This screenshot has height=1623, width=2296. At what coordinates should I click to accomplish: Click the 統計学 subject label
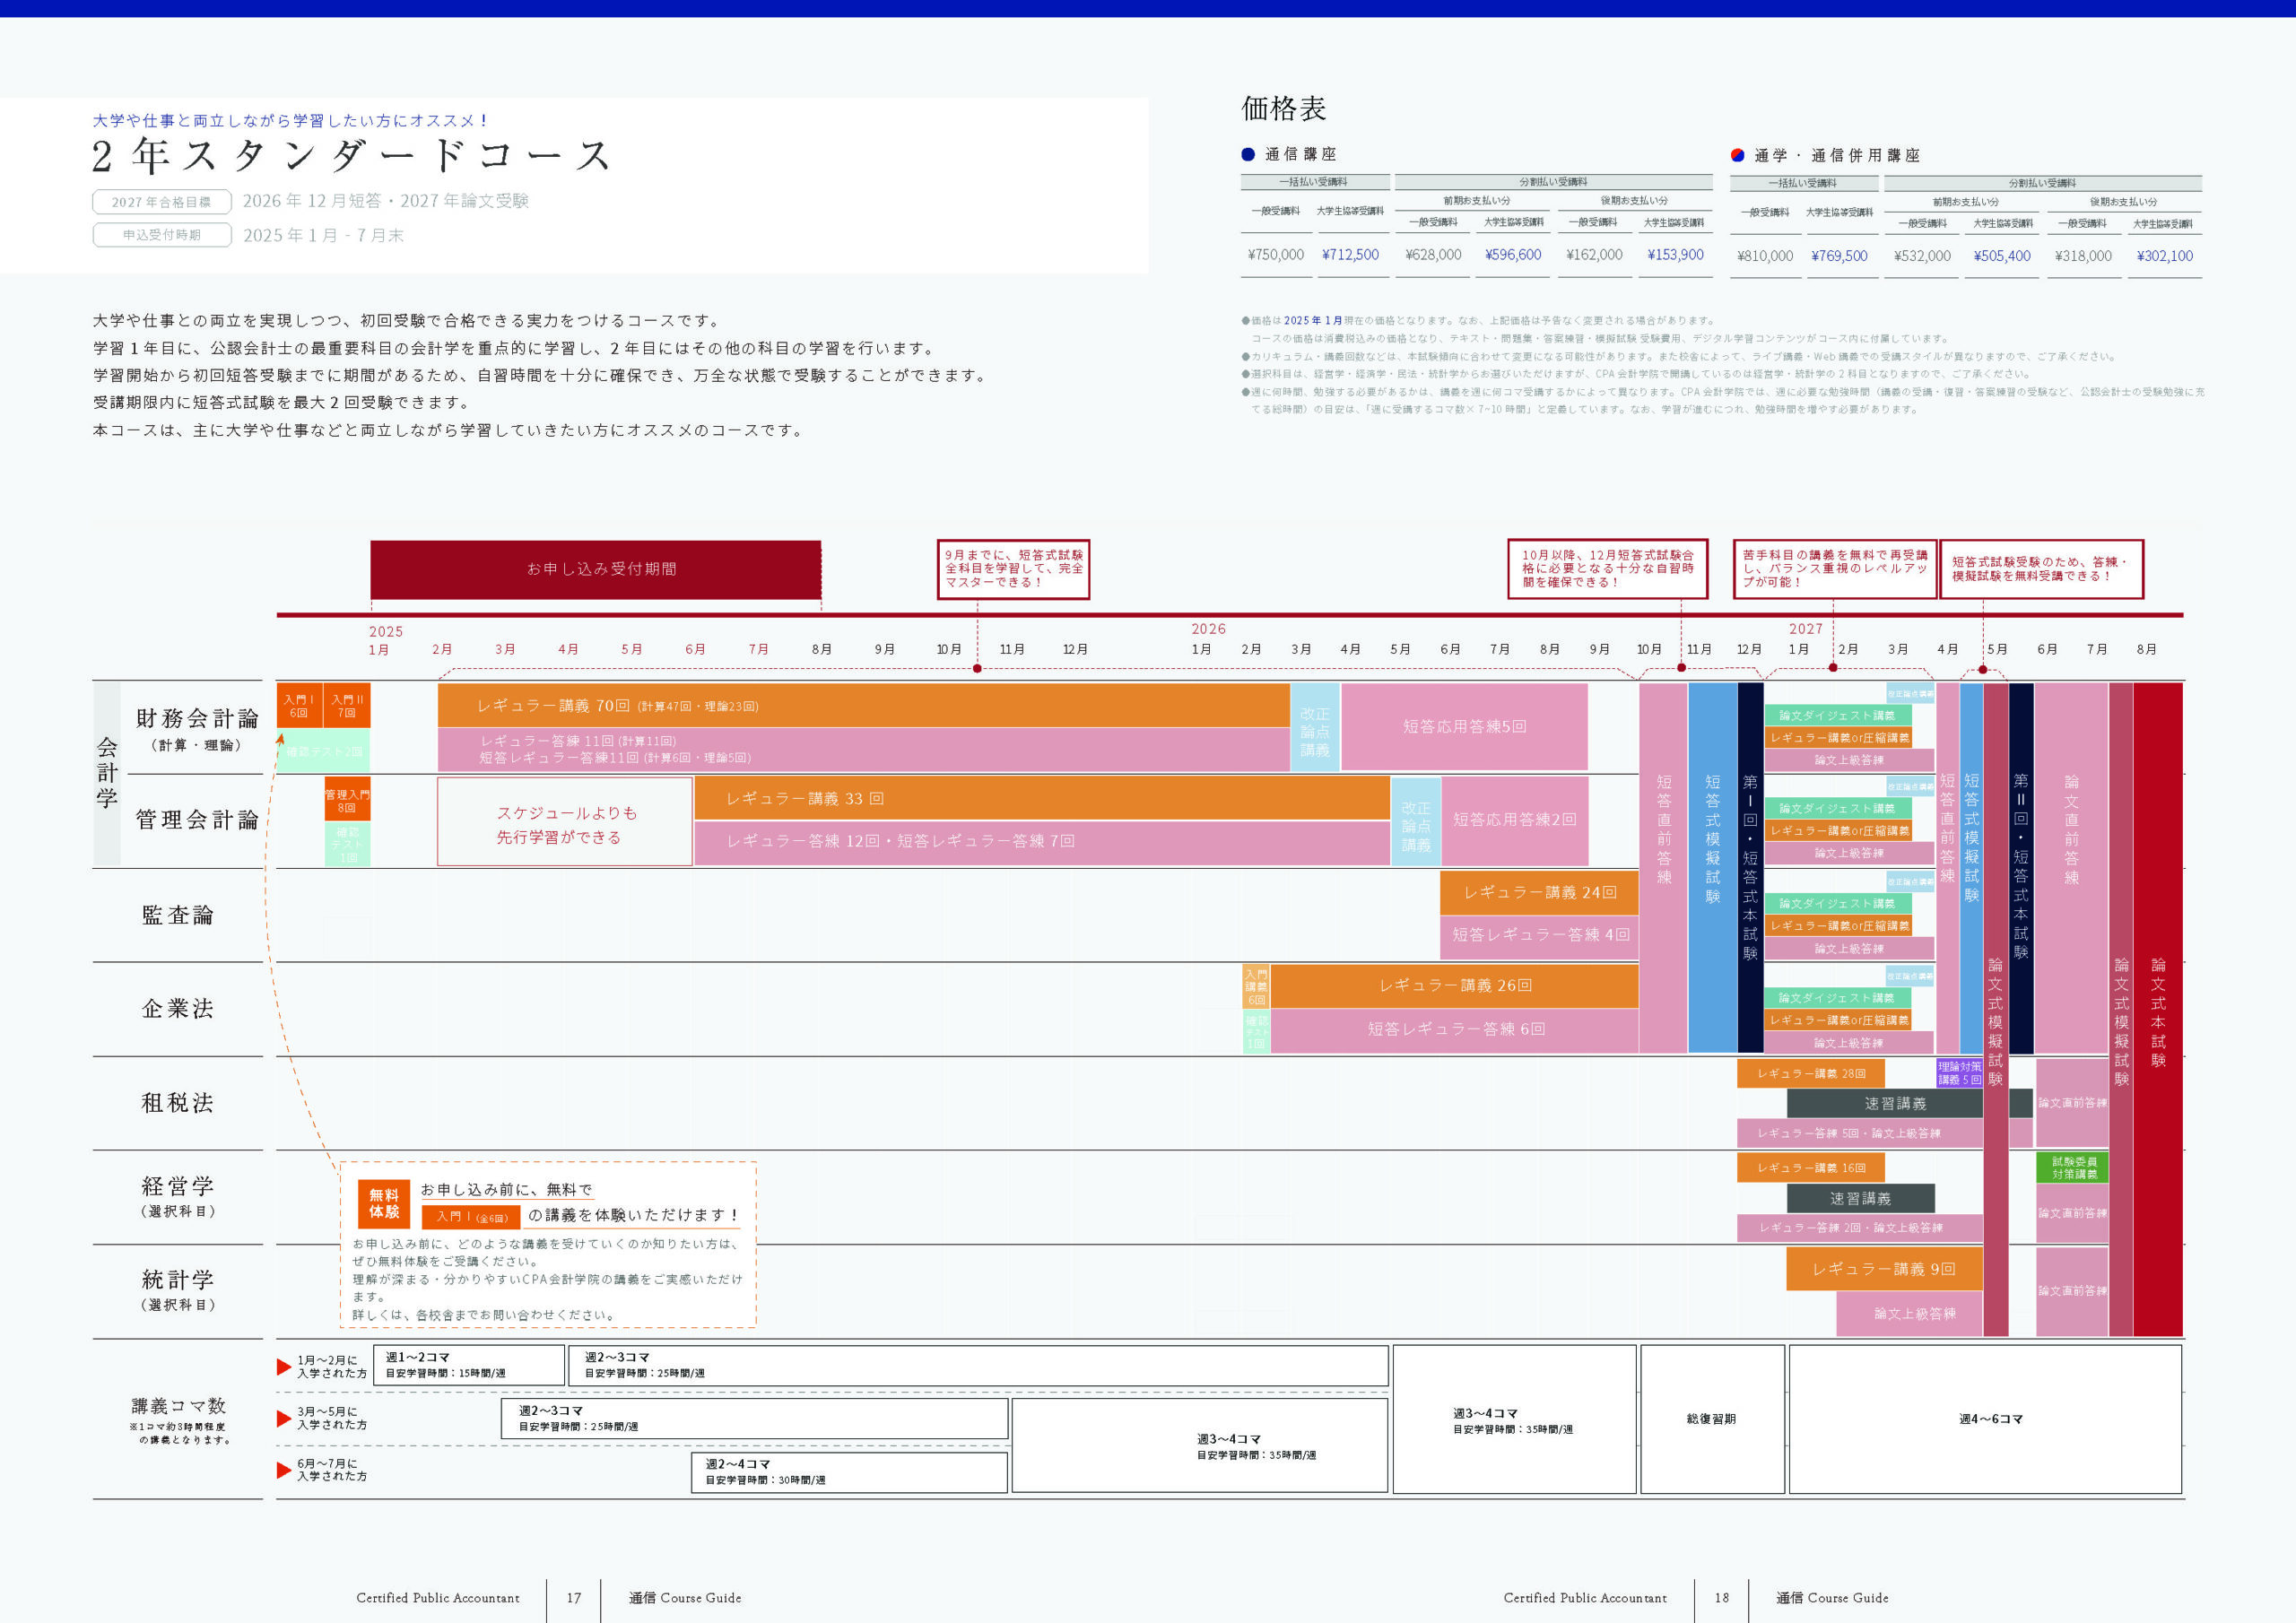[178, 1280]
